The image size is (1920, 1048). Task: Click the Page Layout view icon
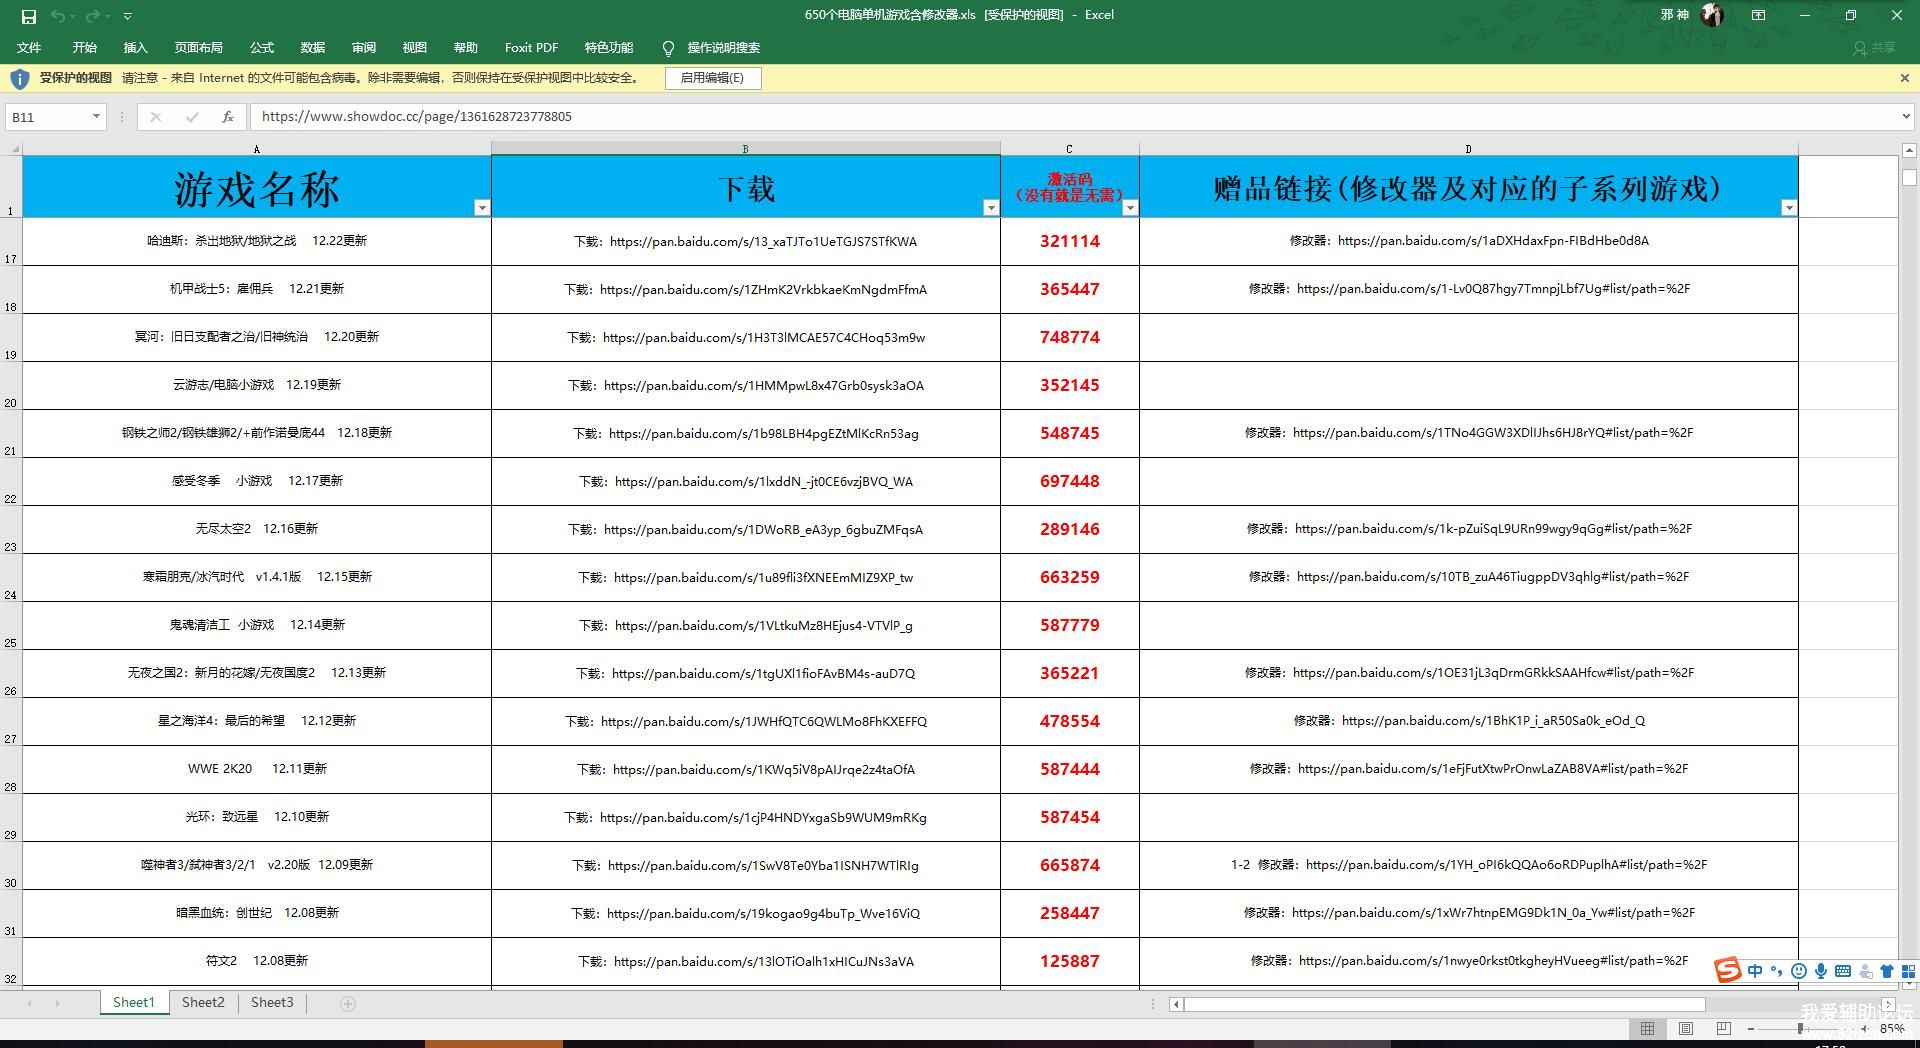(1686, 1028)
